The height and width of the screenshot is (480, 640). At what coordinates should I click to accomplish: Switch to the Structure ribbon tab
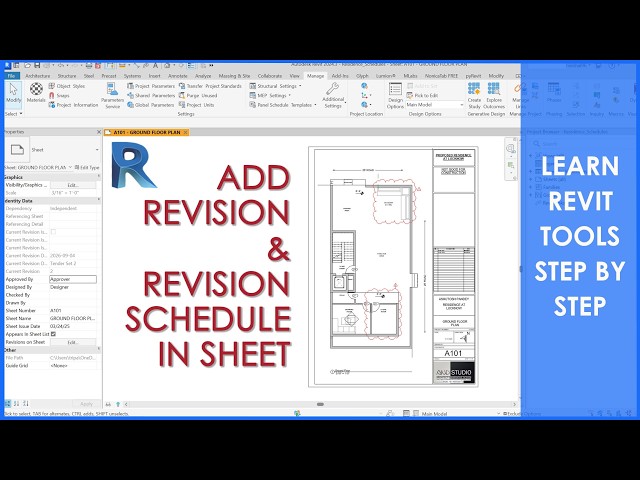click(67, 76)
